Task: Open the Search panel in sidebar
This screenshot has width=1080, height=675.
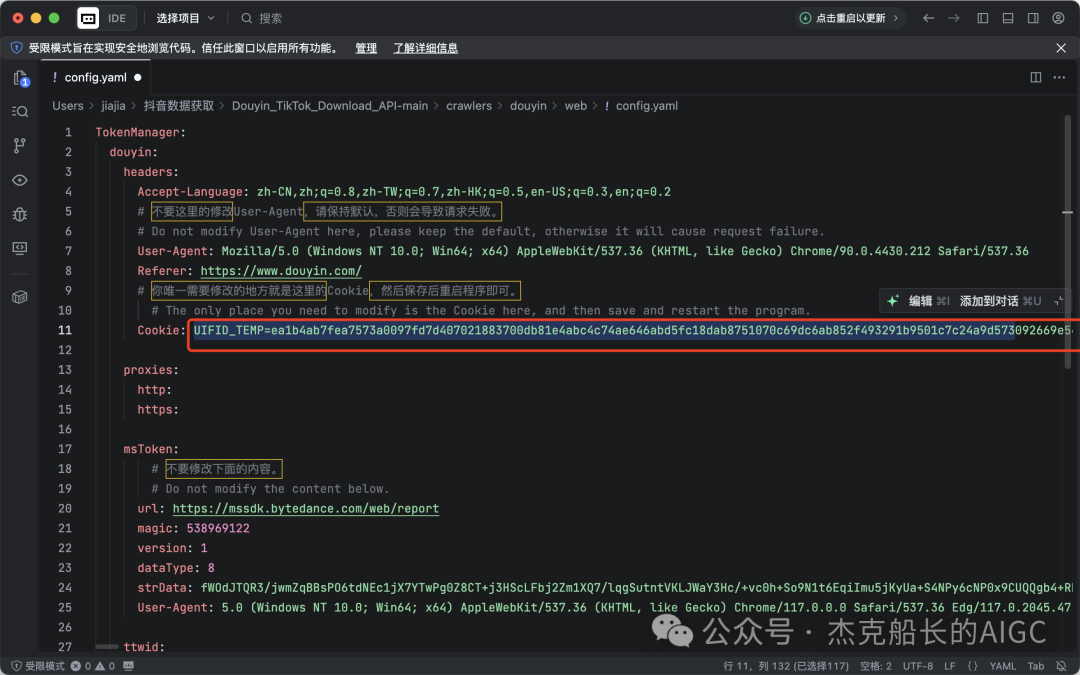Action: tap(20, 112)
